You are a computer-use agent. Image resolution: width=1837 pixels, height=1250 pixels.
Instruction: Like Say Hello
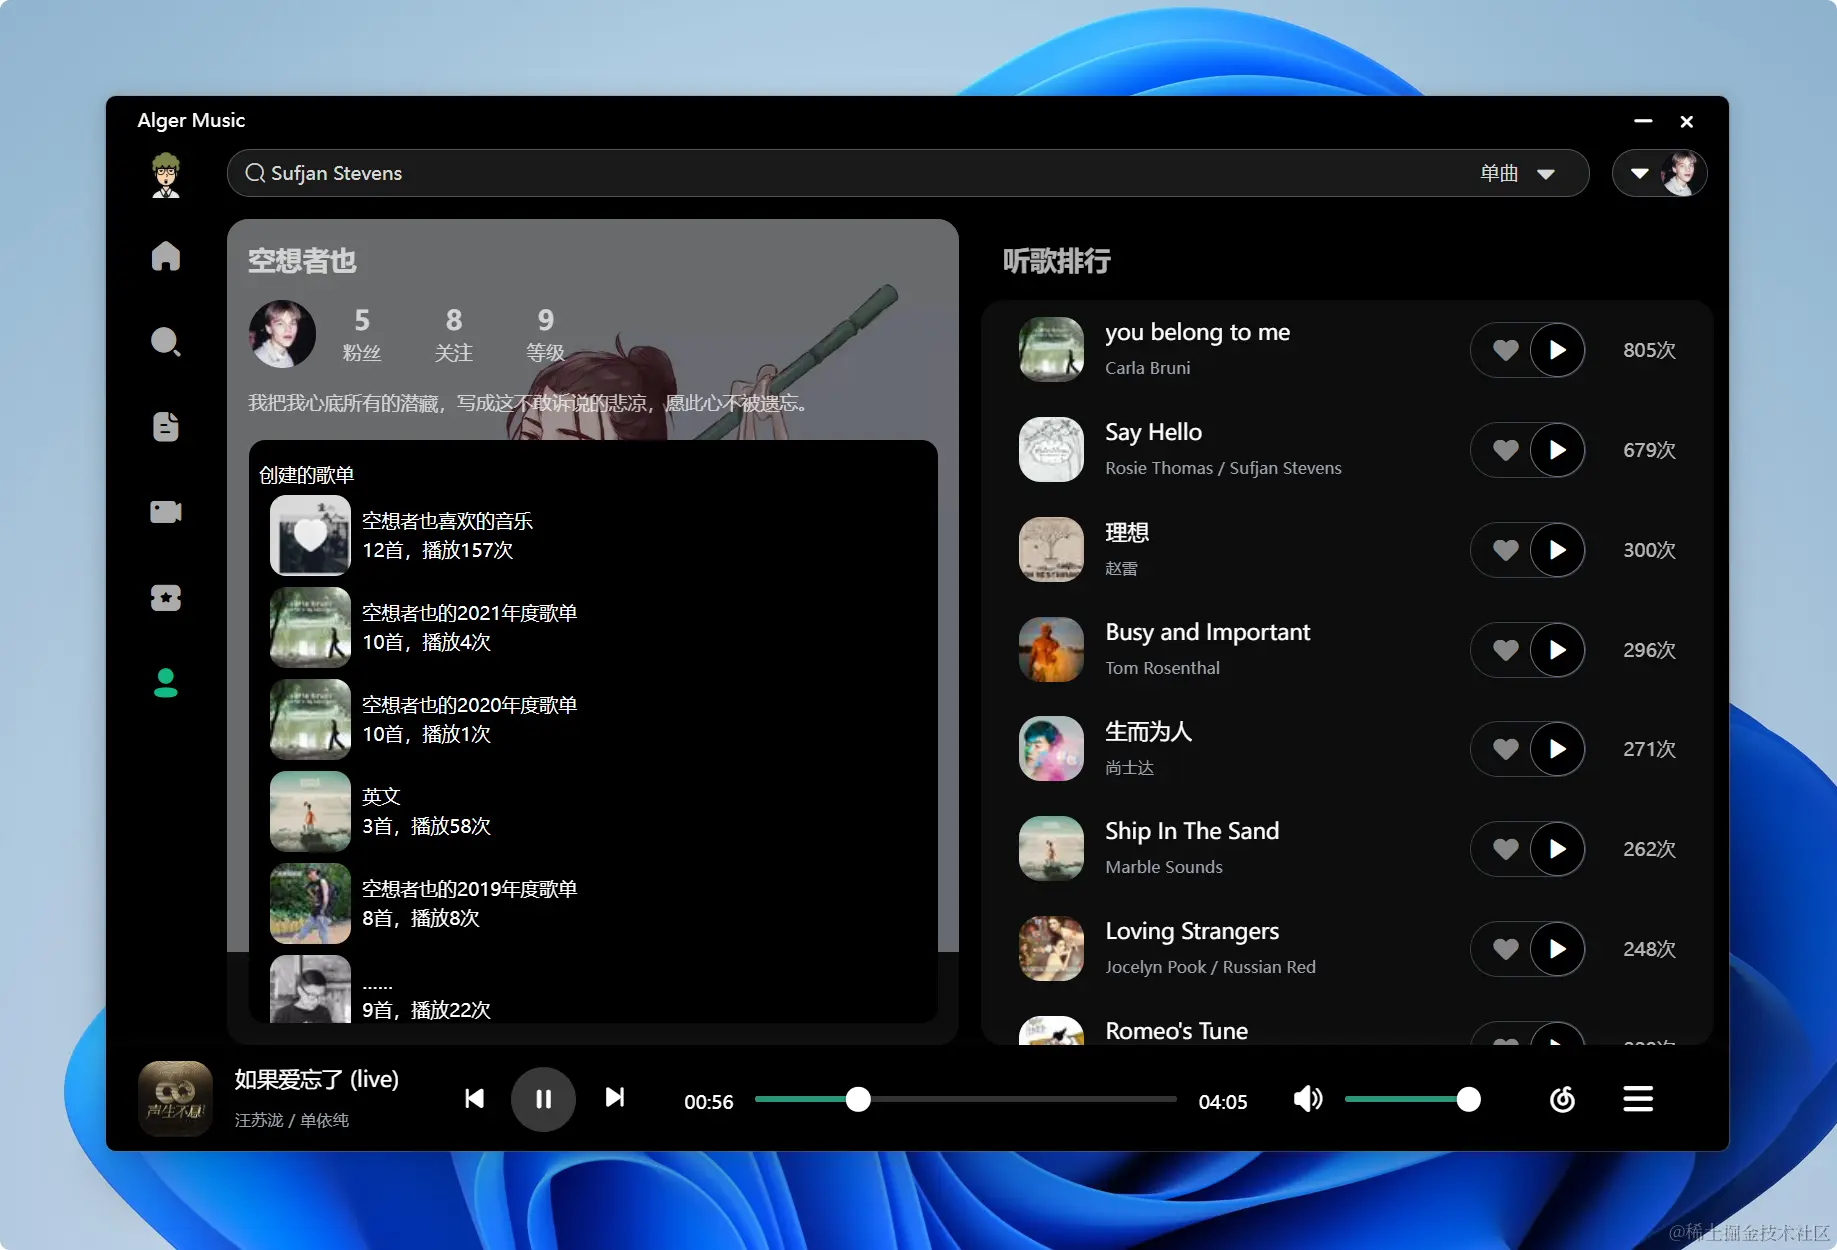[x=1505, y=450]
